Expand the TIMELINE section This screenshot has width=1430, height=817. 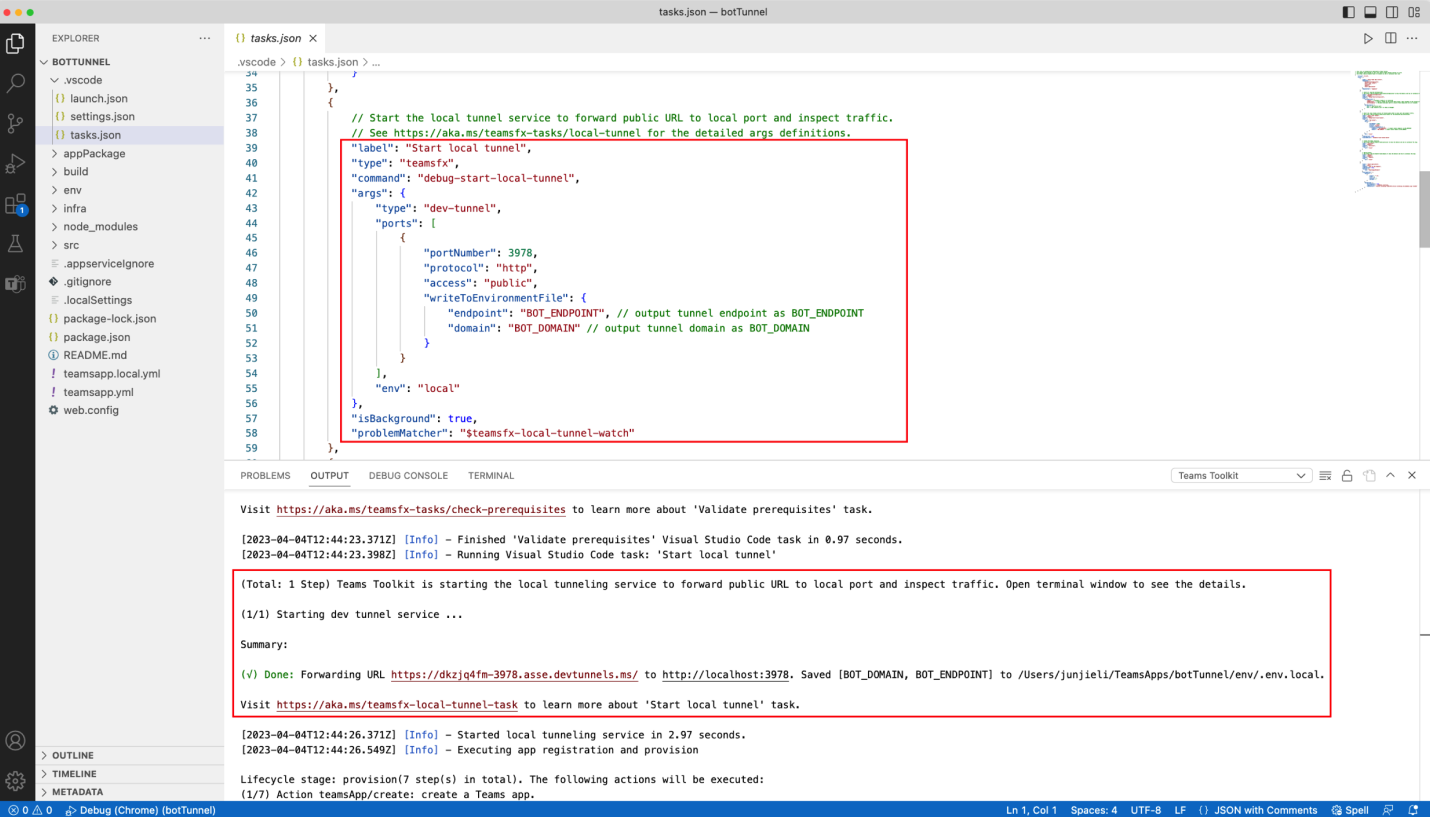coord(130,774)
